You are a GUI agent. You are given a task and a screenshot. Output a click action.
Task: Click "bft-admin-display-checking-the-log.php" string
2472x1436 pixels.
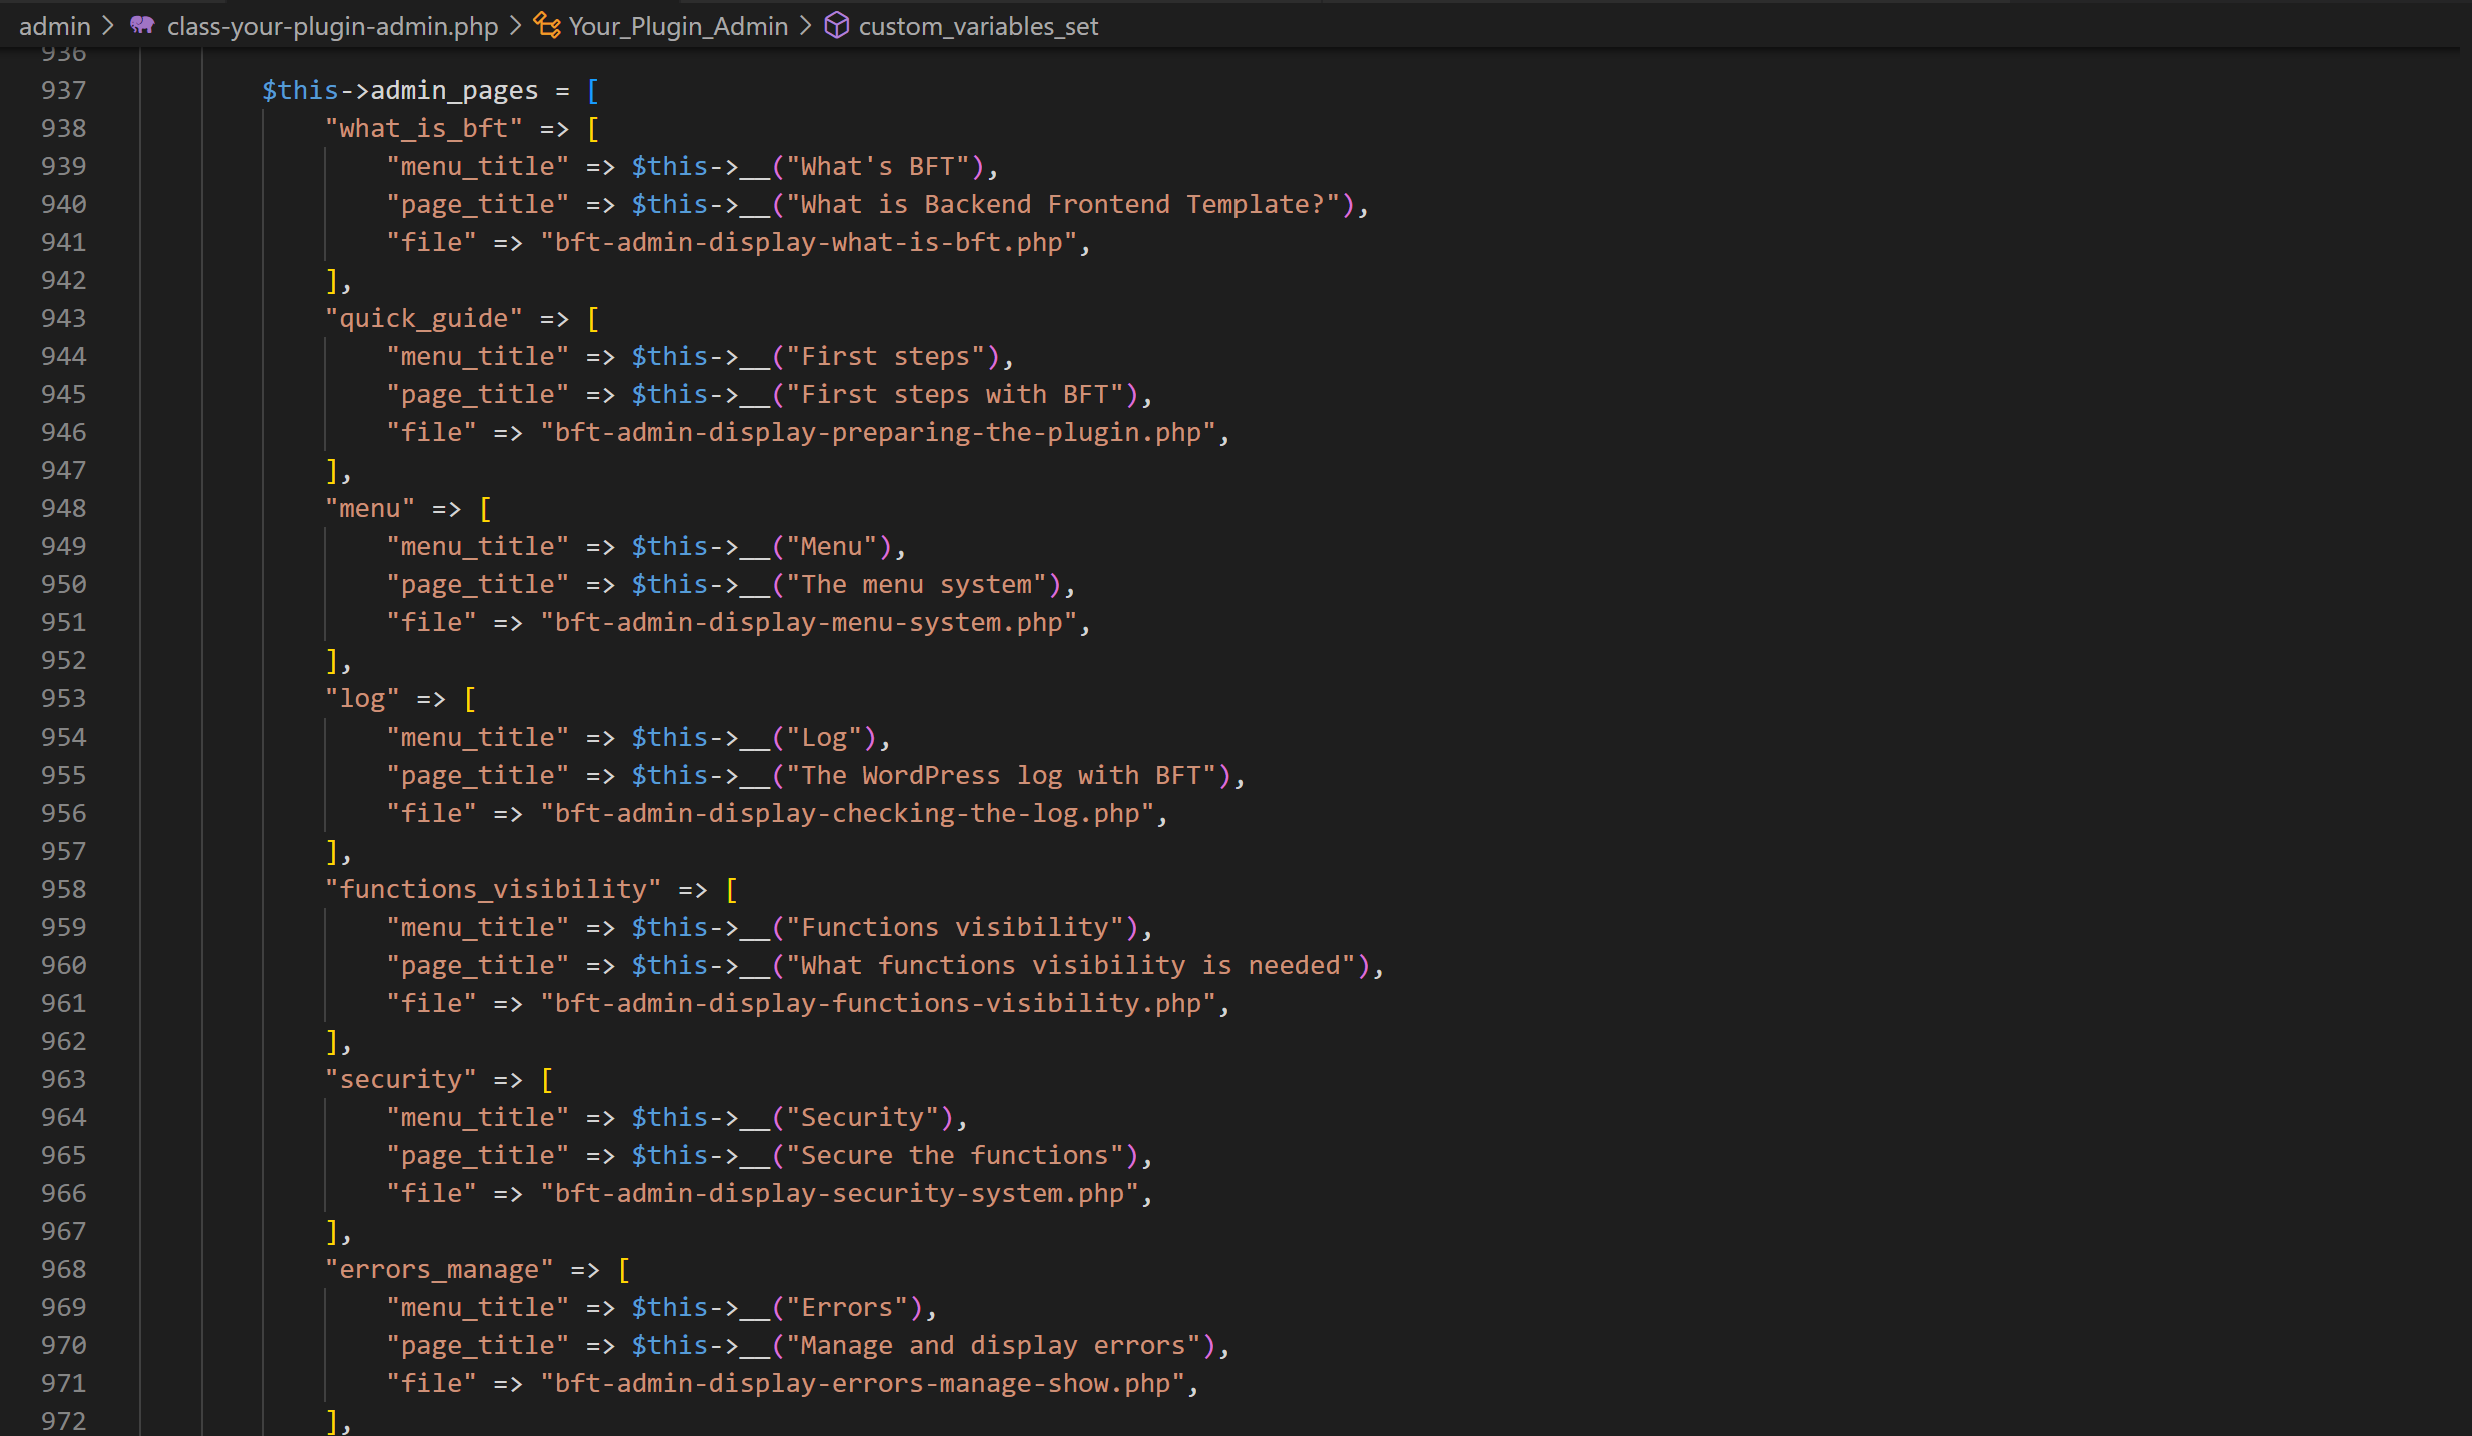(848, 813)
